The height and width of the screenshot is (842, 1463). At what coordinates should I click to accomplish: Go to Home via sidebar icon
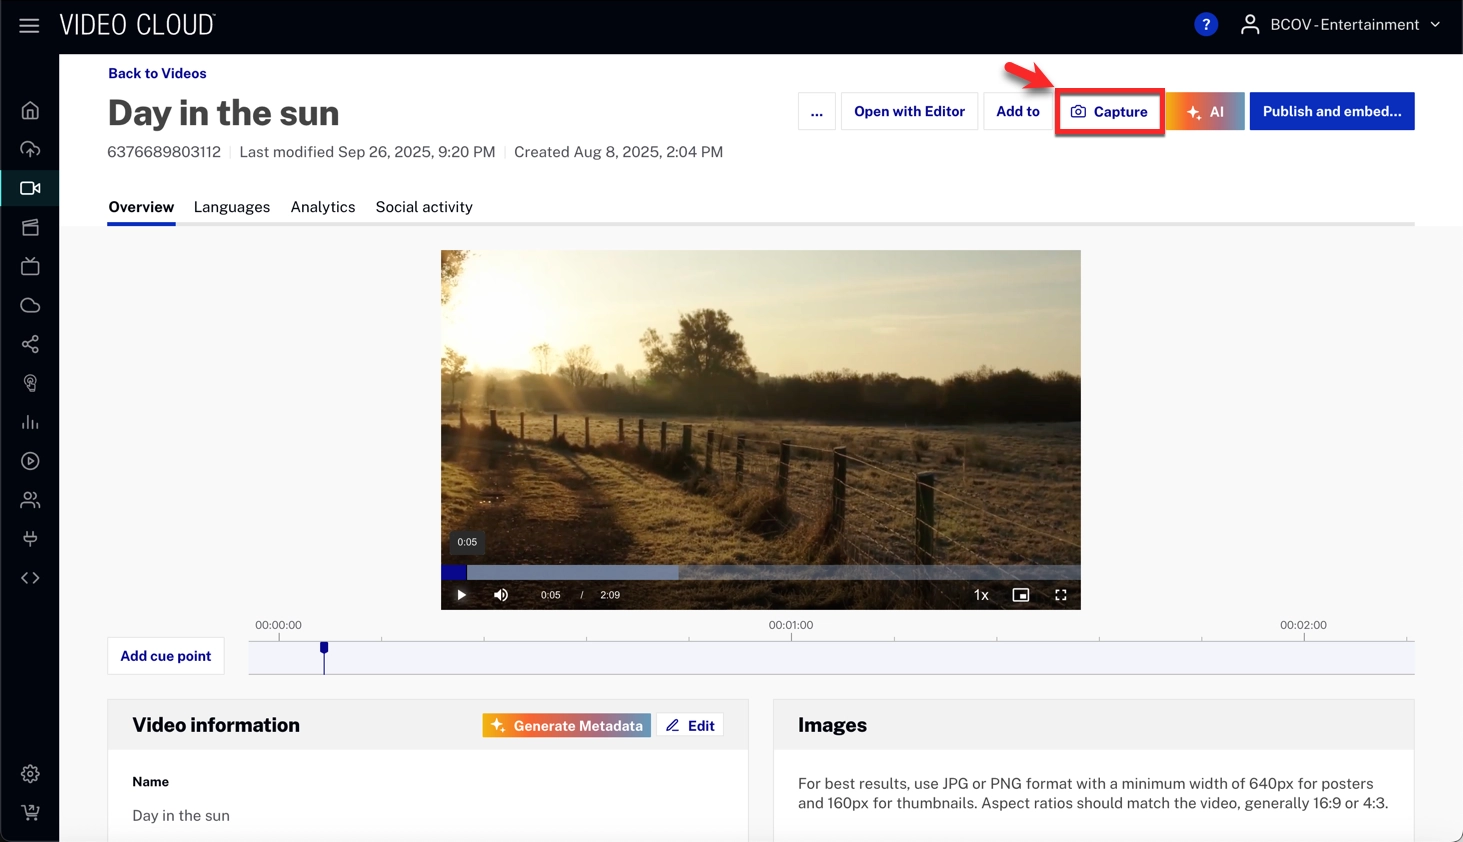[30, 111]
